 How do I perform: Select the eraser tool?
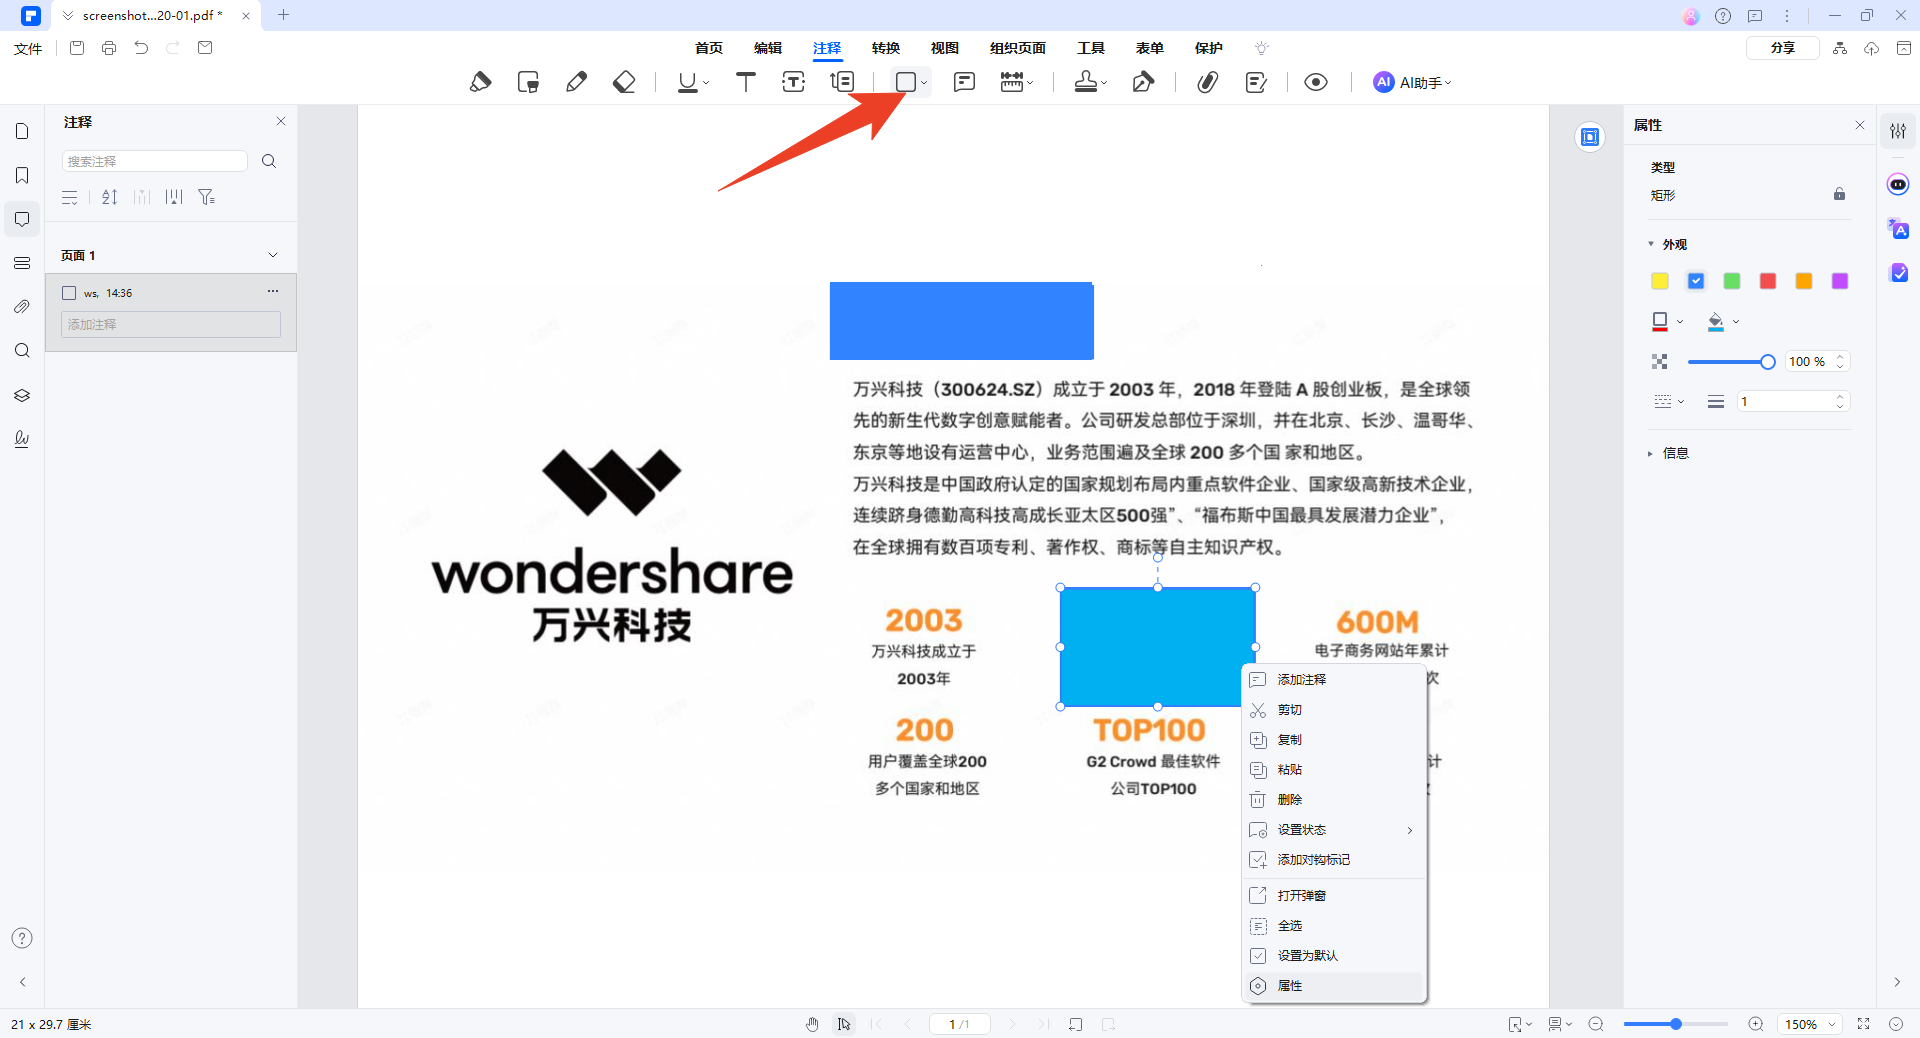point(624,82)
